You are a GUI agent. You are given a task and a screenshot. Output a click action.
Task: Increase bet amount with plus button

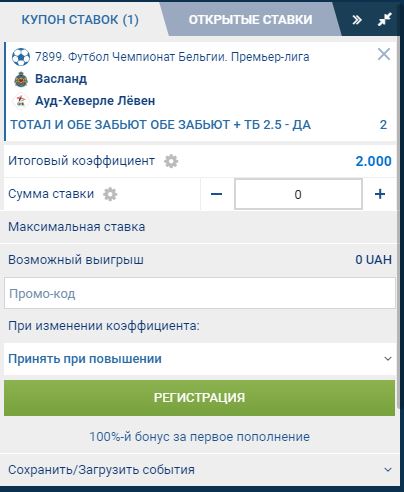tap(380, 194)
